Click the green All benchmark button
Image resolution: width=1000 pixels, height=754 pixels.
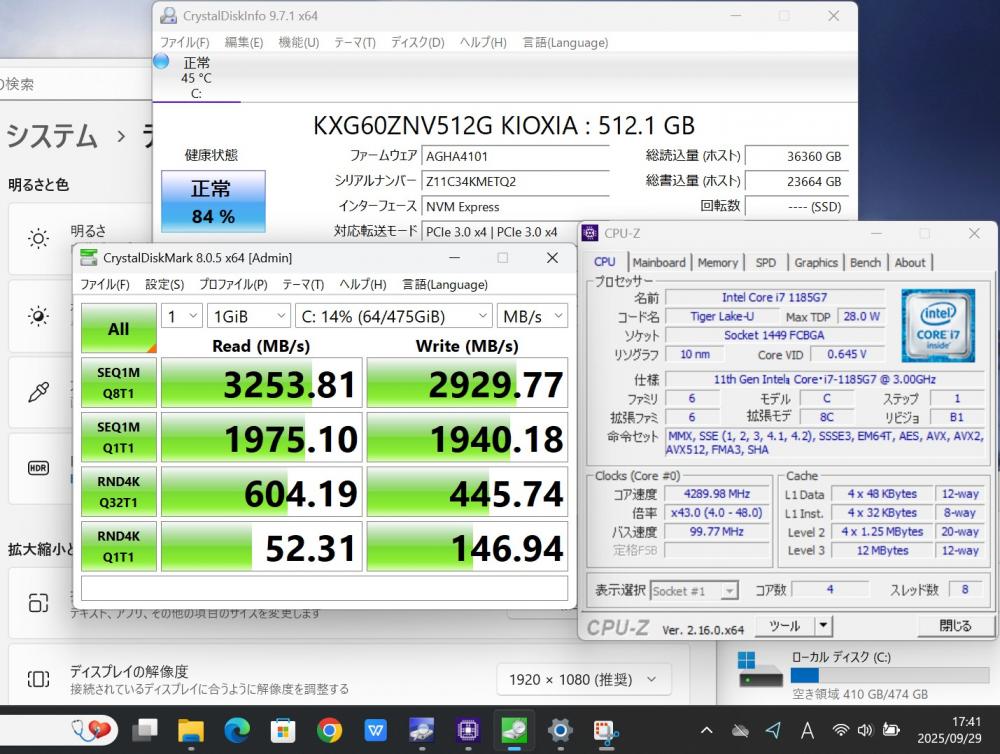coord(118,328)
